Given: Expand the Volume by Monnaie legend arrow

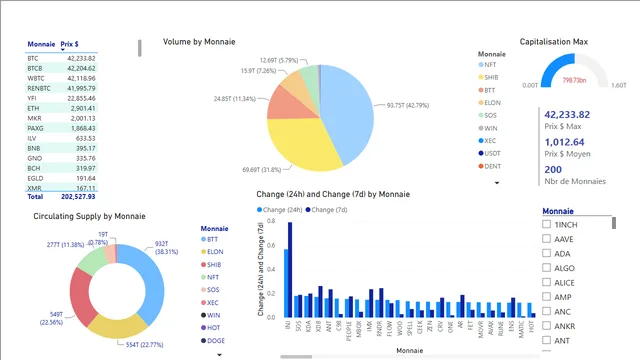Looking at the screenshot, I should click(x=497, y=183).
